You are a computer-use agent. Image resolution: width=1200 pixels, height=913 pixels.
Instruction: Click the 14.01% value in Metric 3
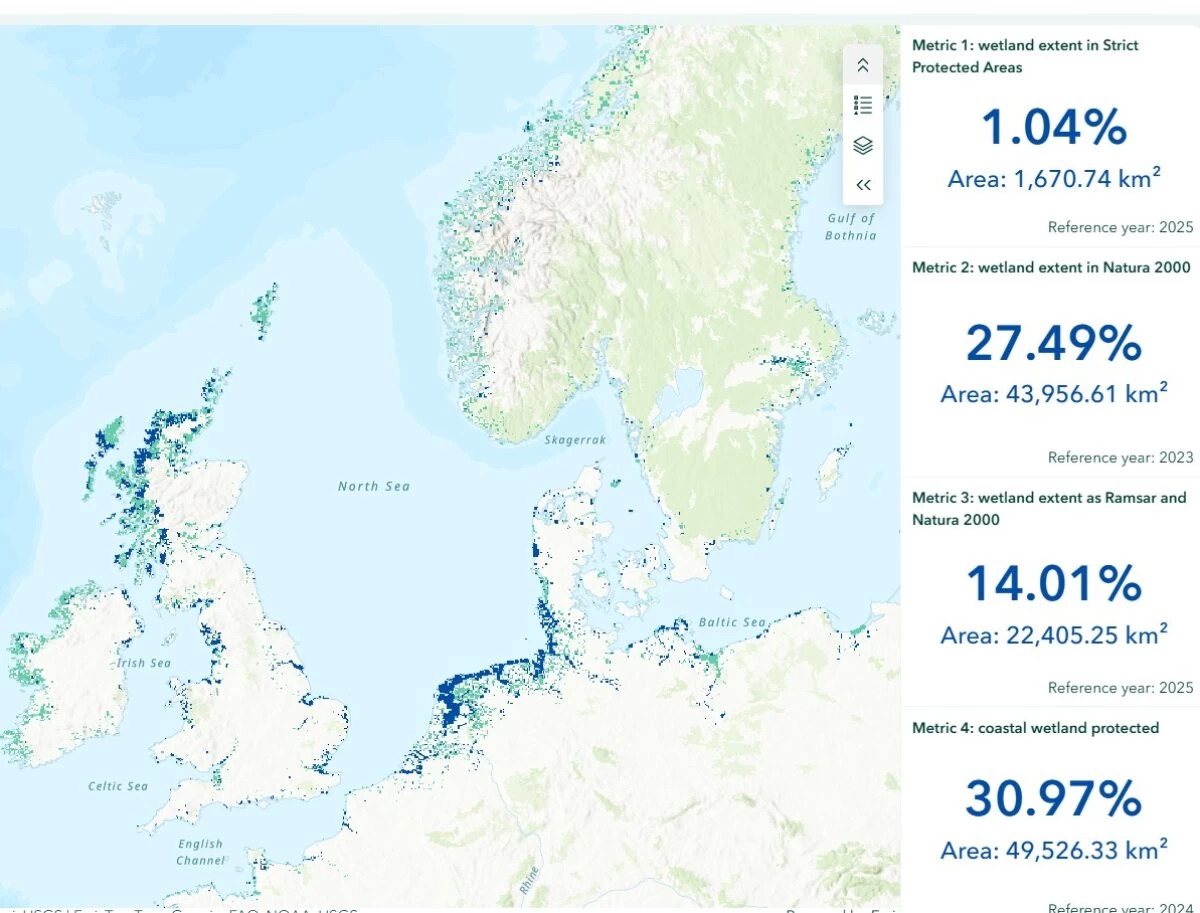1053,585
